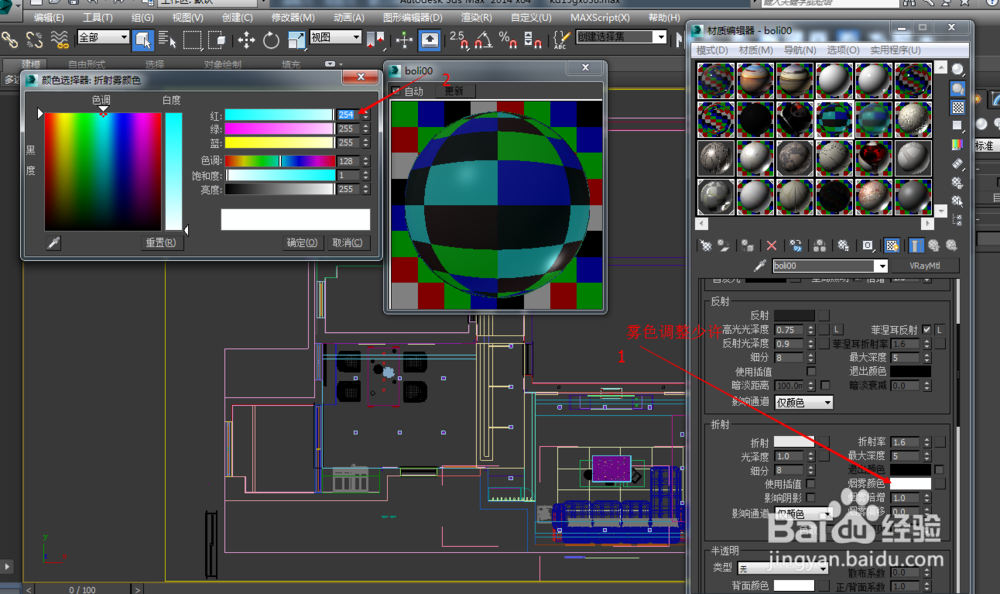Click the red value field showing 254

tap(348, 114)
